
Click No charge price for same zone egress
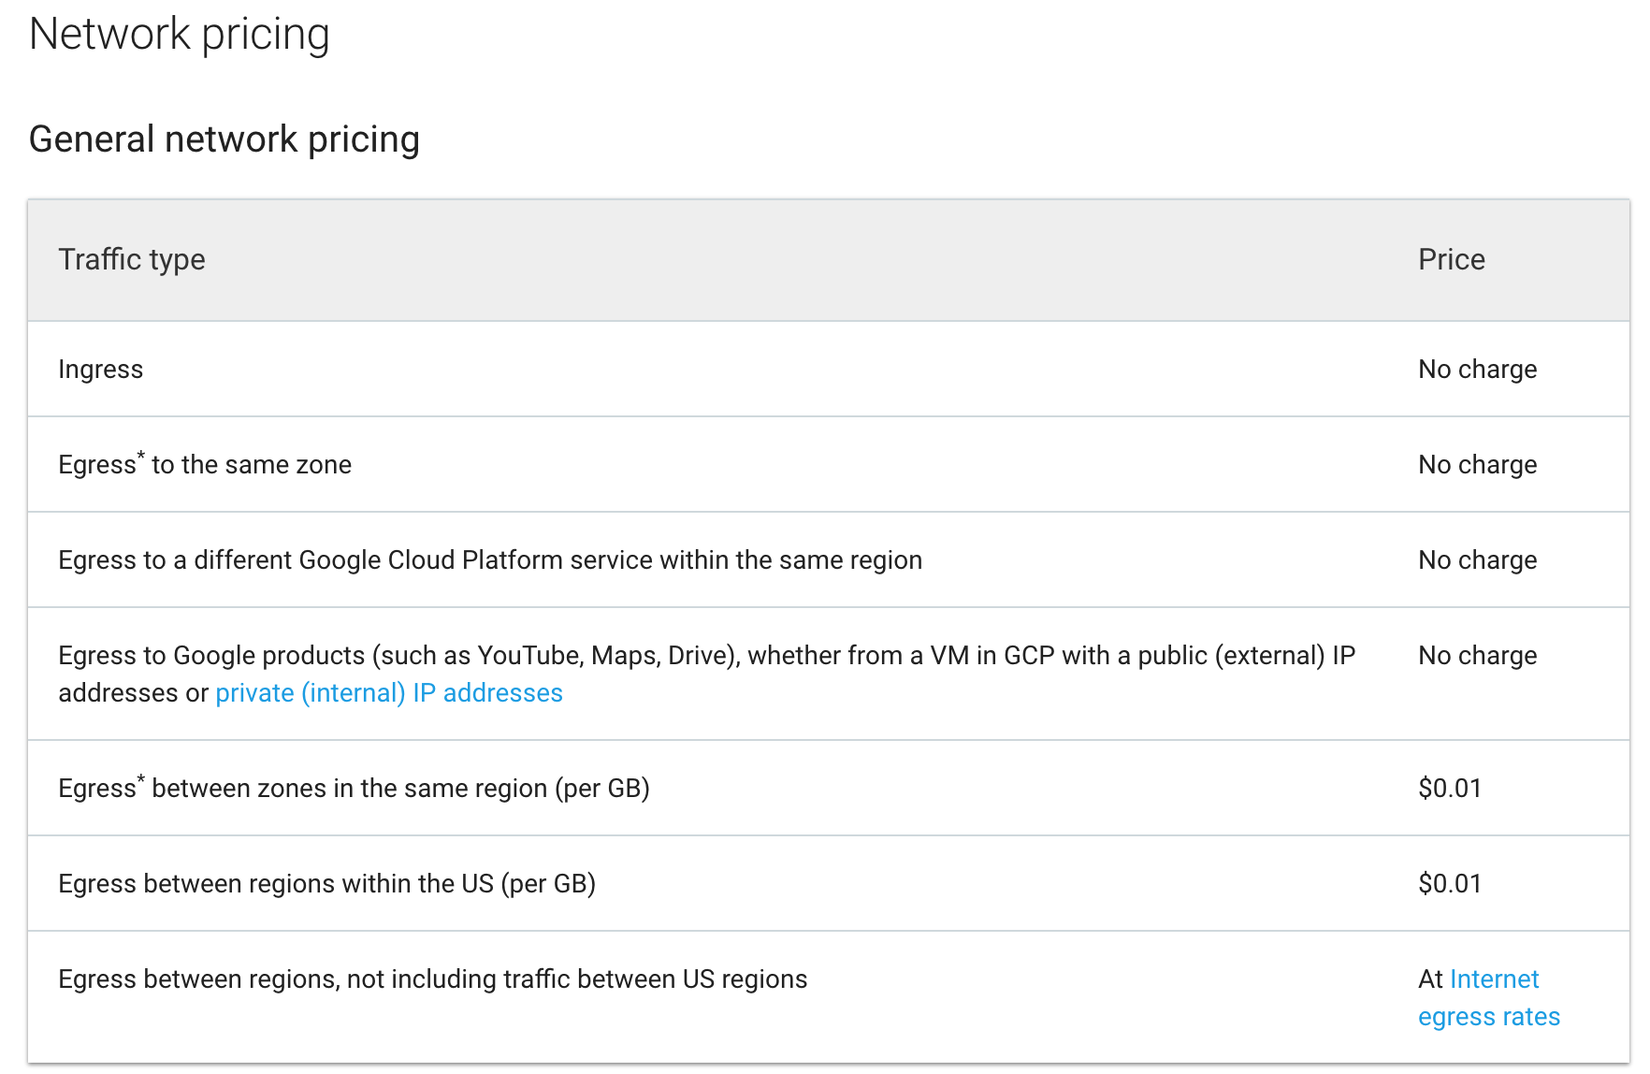(x=1477, y=465)
